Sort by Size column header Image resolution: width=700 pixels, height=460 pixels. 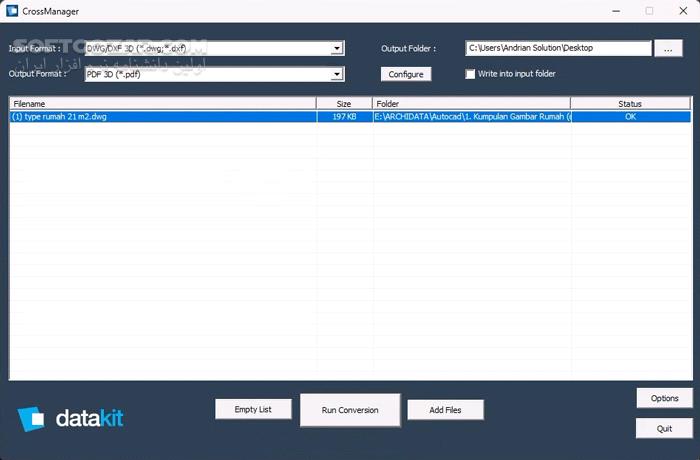[x=344, y=104]
